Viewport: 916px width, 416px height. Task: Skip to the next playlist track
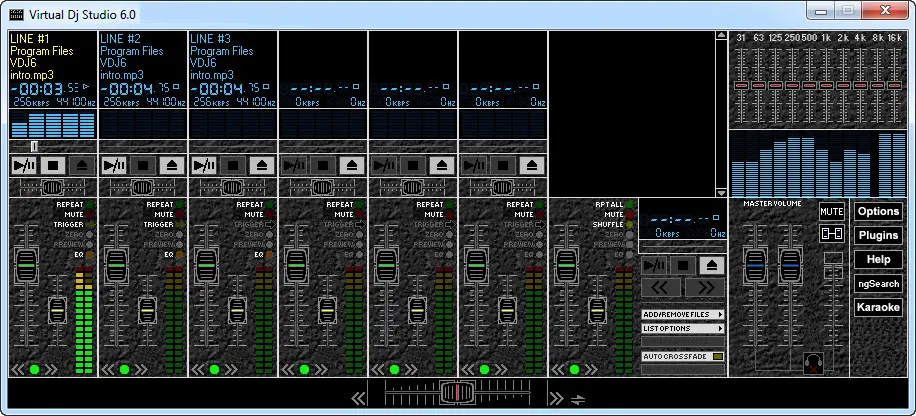click(x=705, y=287)
